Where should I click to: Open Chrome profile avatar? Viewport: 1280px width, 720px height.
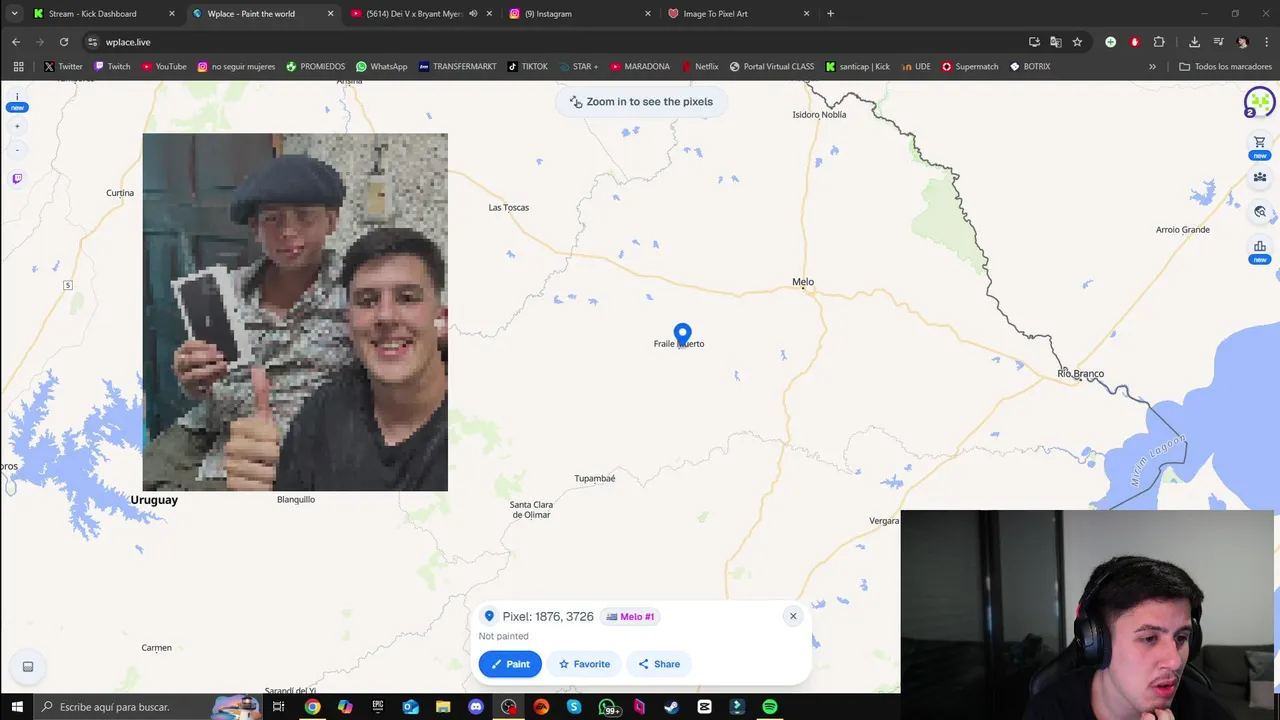pyautogui.click(x=1242, y=42)
